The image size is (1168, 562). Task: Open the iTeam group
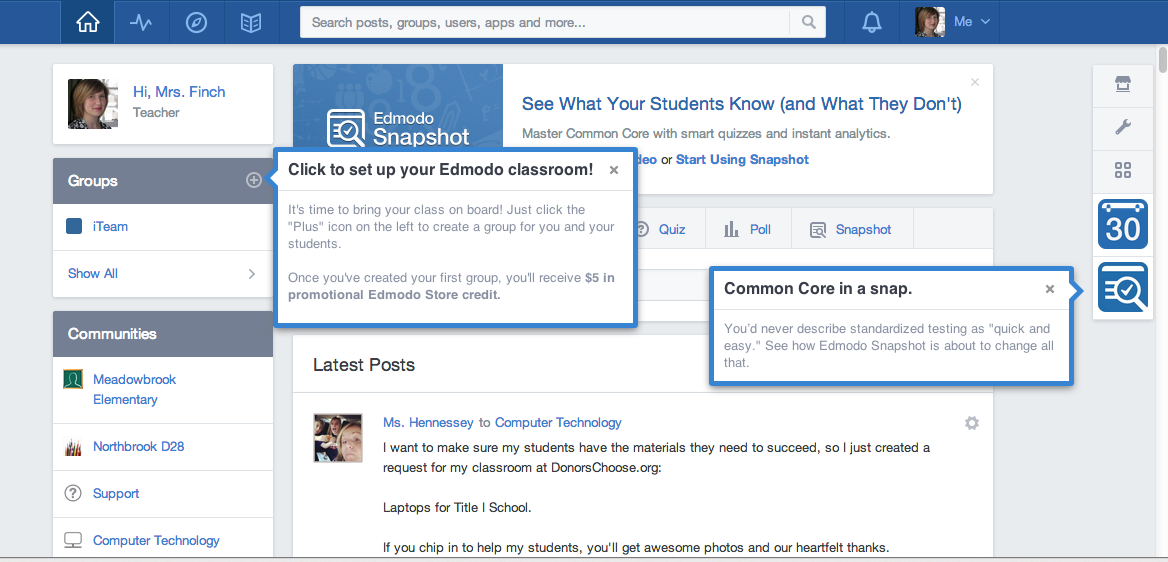click(x=110, y=227)
